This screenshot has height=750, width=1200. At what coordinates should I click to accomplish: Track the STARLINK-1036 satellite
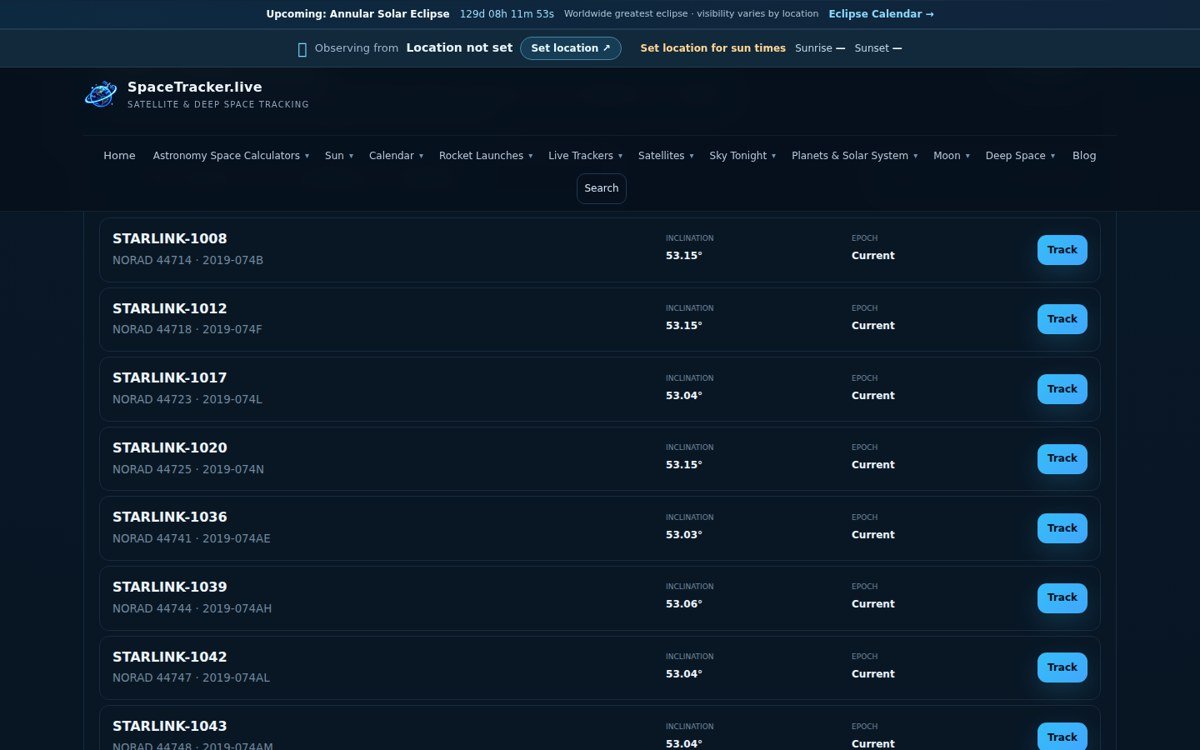click(1062, 528)
